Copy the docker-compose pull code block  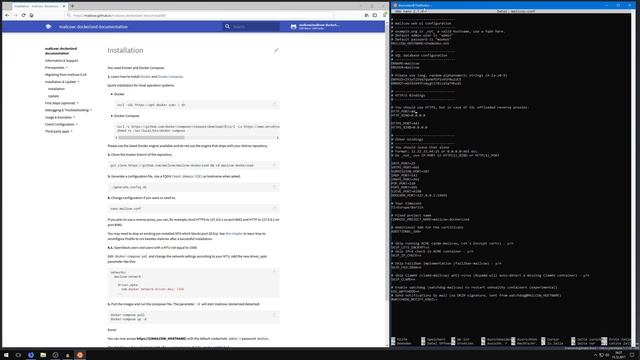[x=275, y=314]
